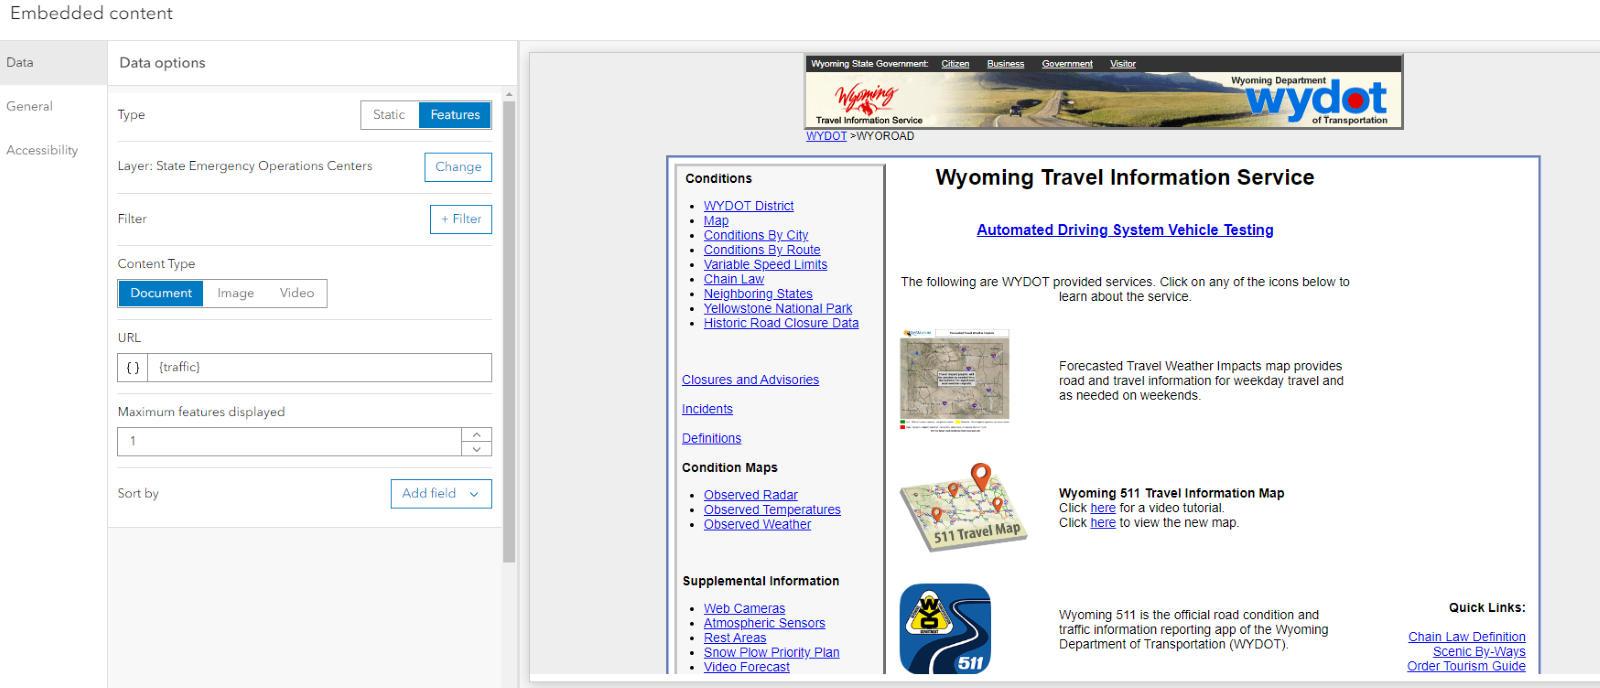This screenshot has width=1600, height=688.
Task: Open Variable Speed Limits link
Action: pyautogui.click(x=765, y=265)
